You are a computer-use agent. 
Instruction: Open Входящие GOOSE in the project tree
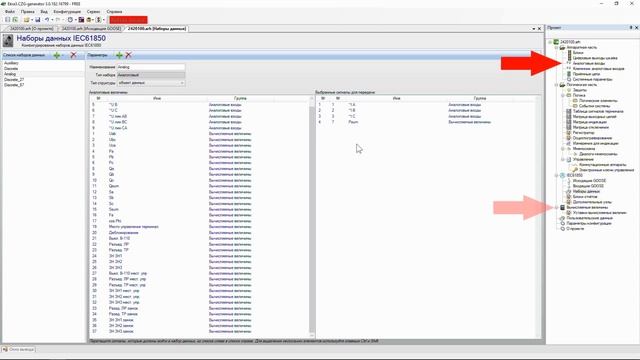pos(588,186)
